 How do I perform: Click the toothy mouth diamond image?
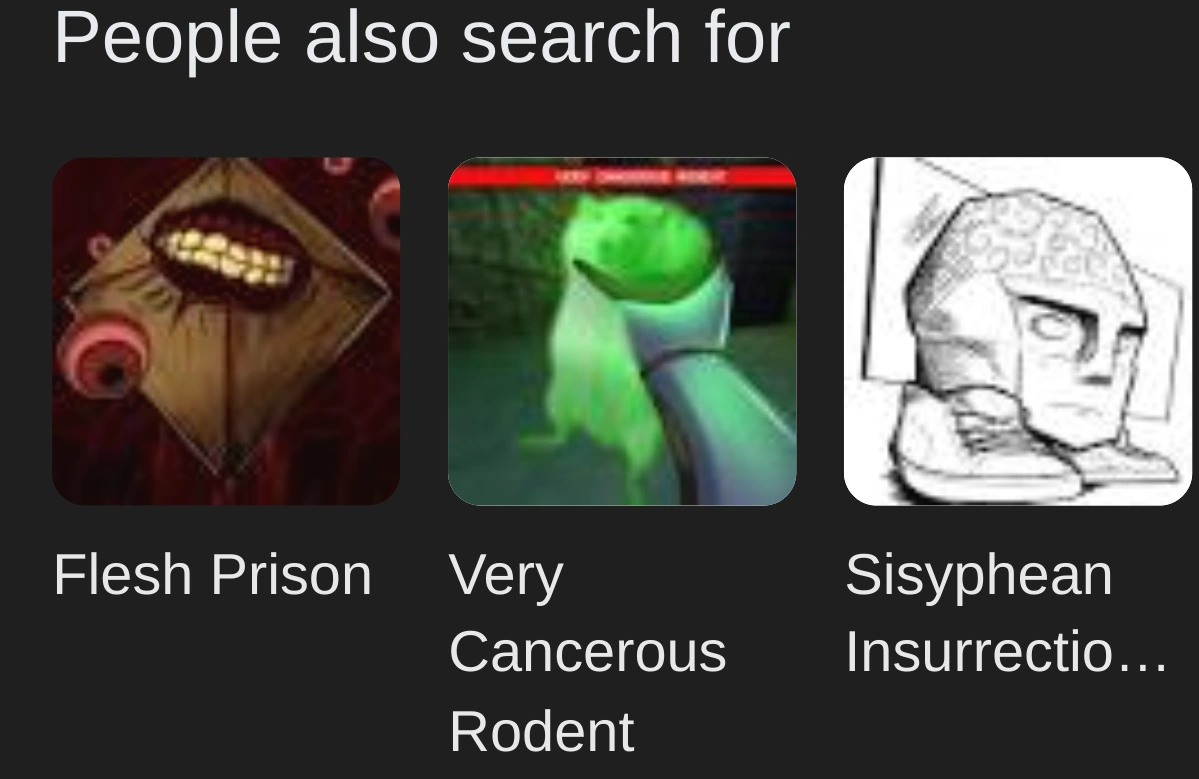226,331
